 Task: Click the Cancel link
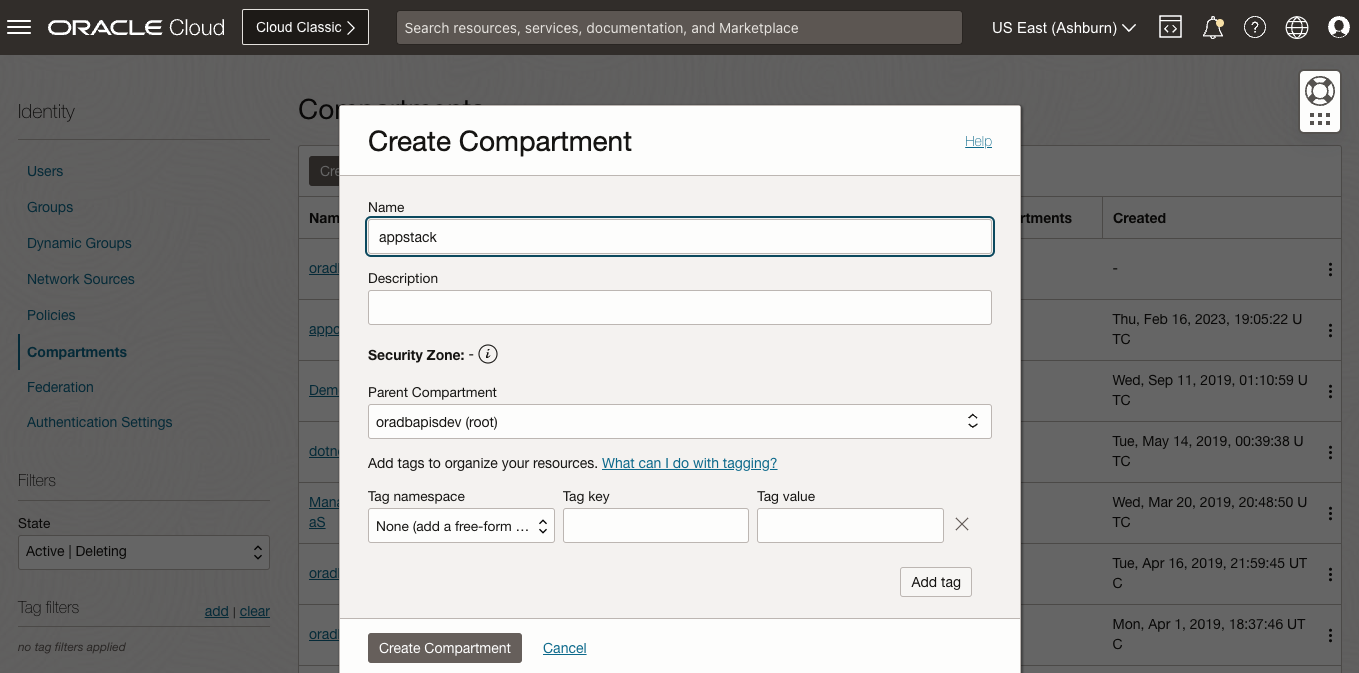(x=565, y=648)
